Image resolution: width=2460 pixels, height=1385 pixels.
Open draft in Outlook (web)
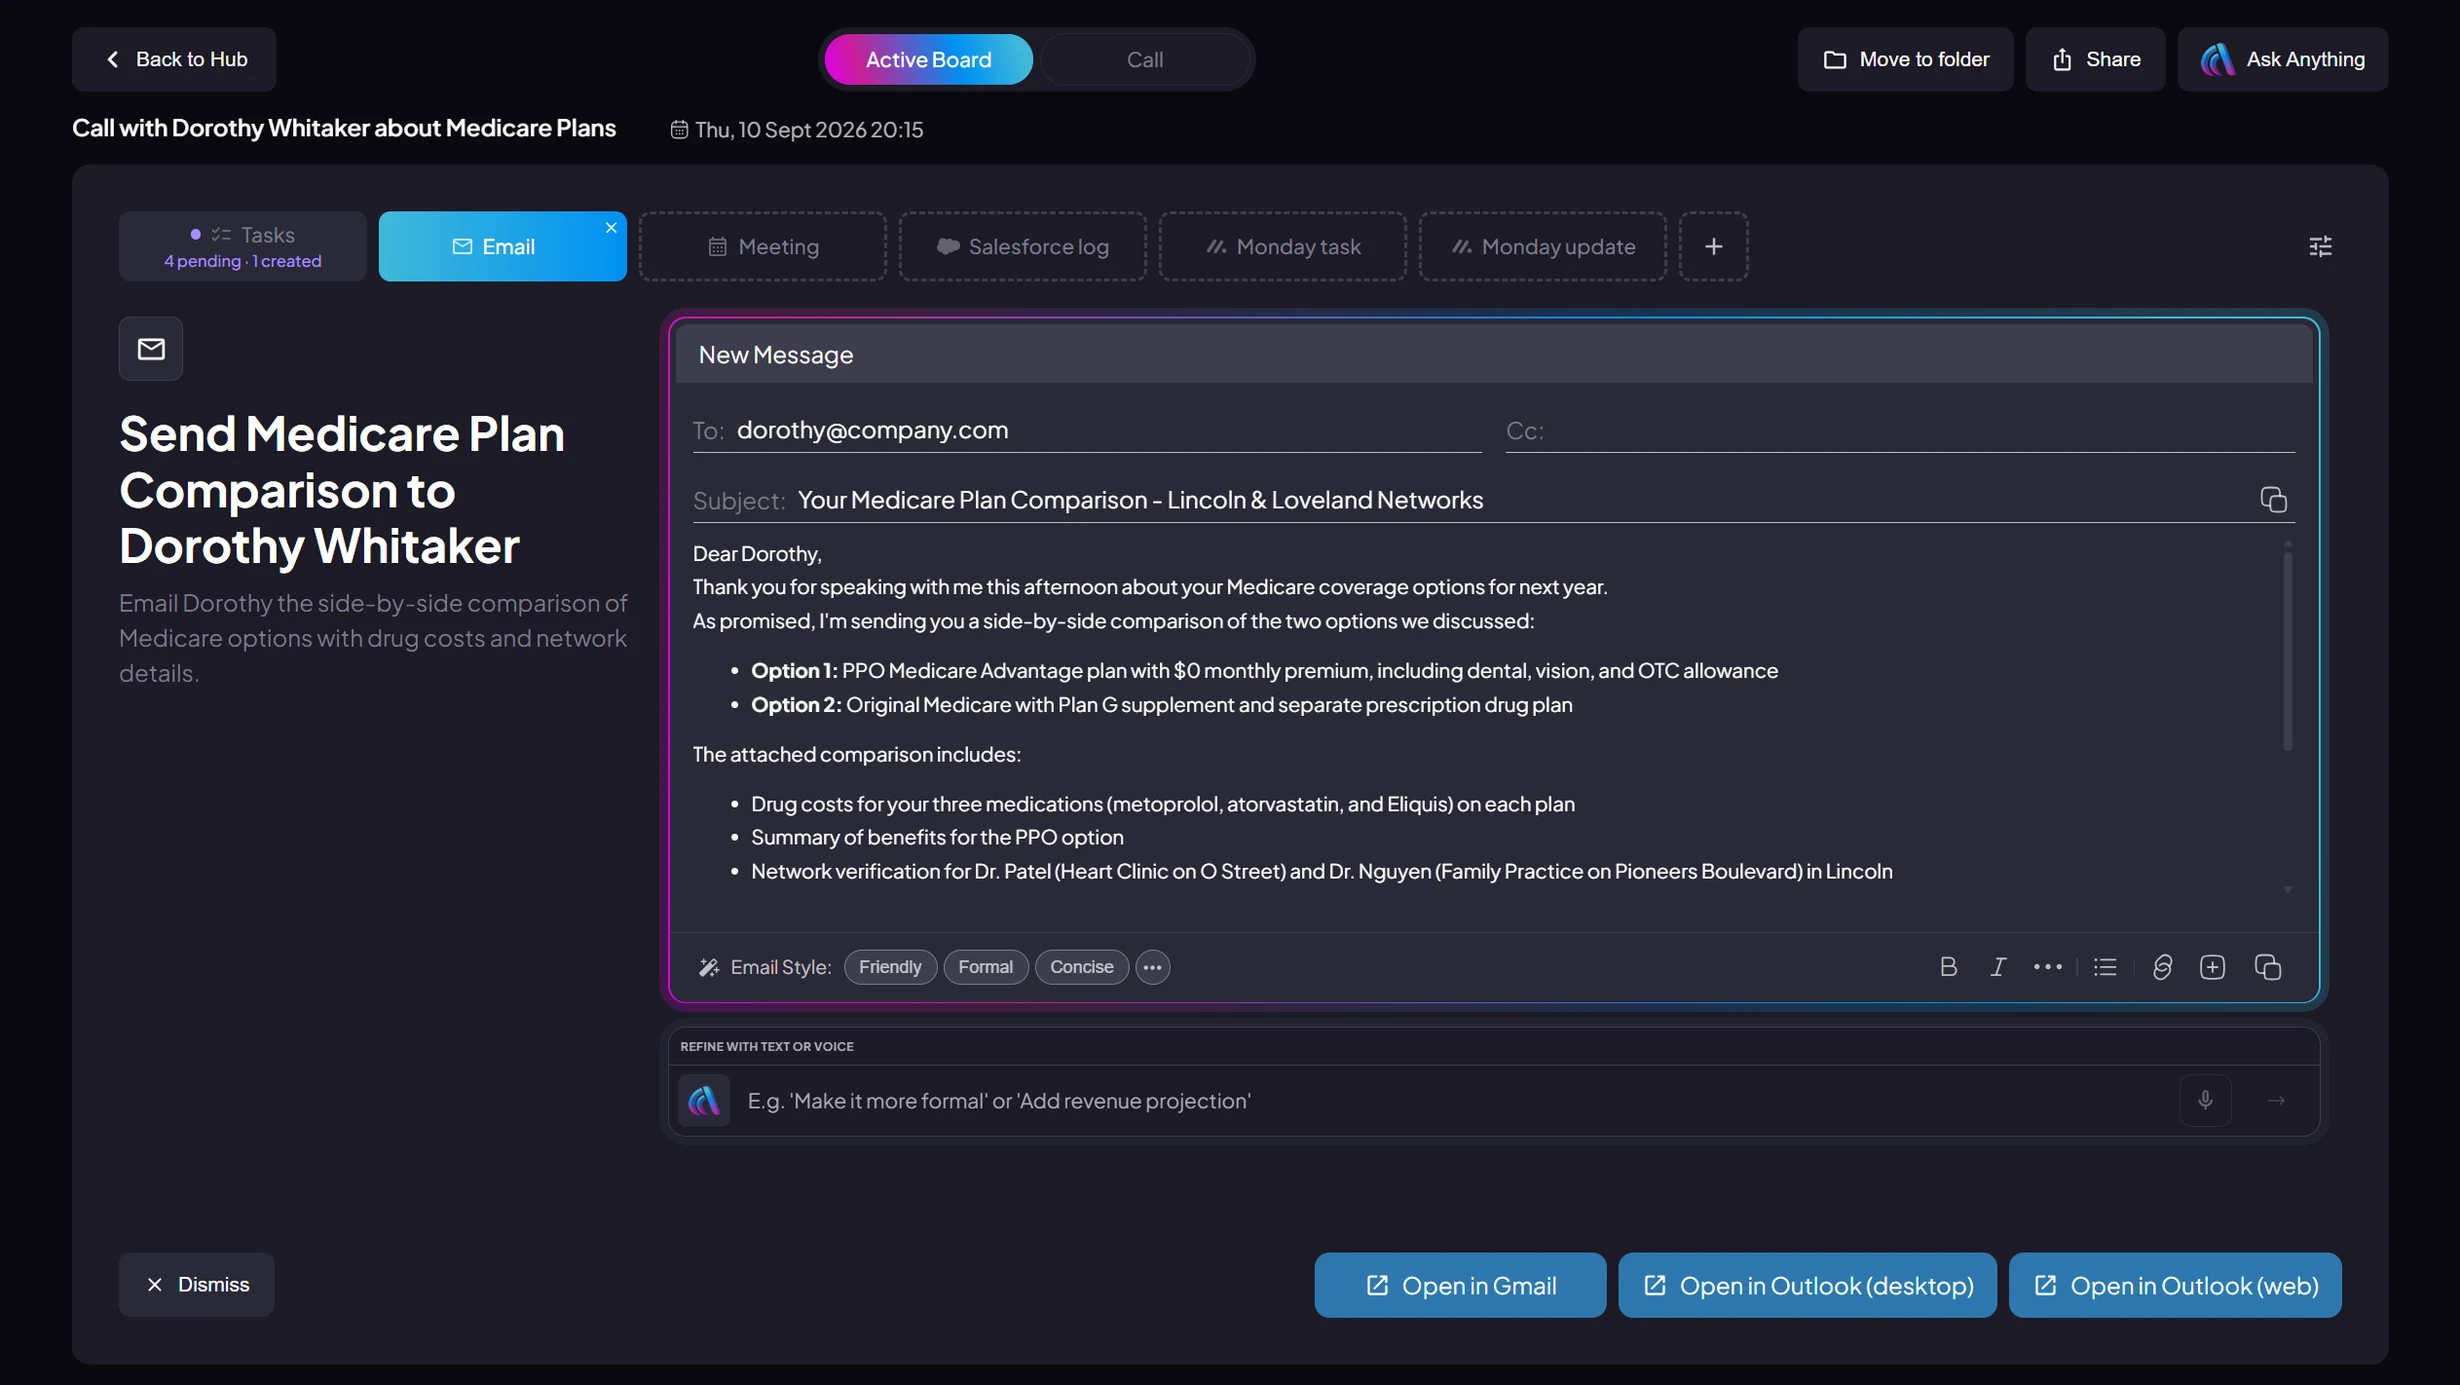pos(2175,1285)
